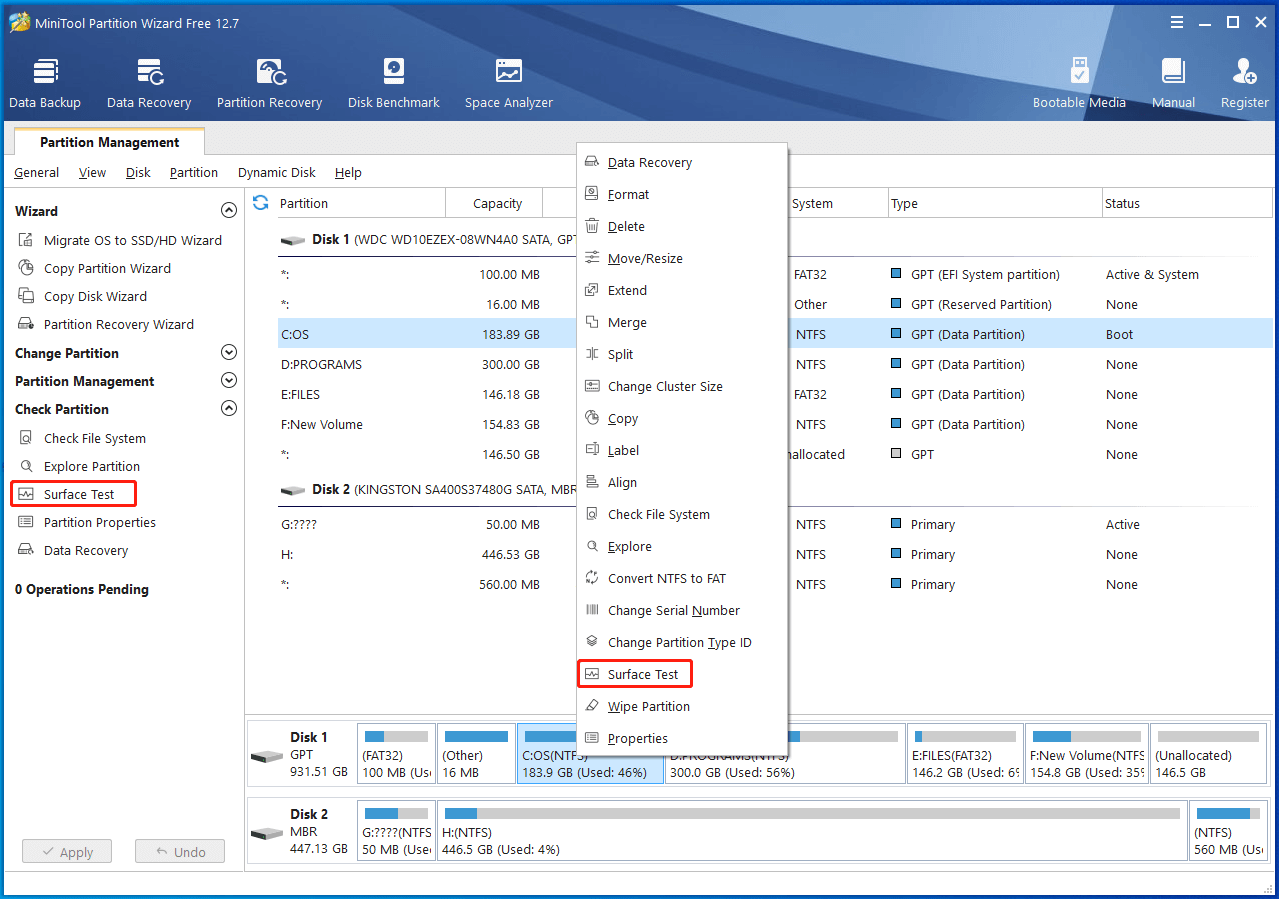
Task: Click the Undo button
Action: coord(180,852)
